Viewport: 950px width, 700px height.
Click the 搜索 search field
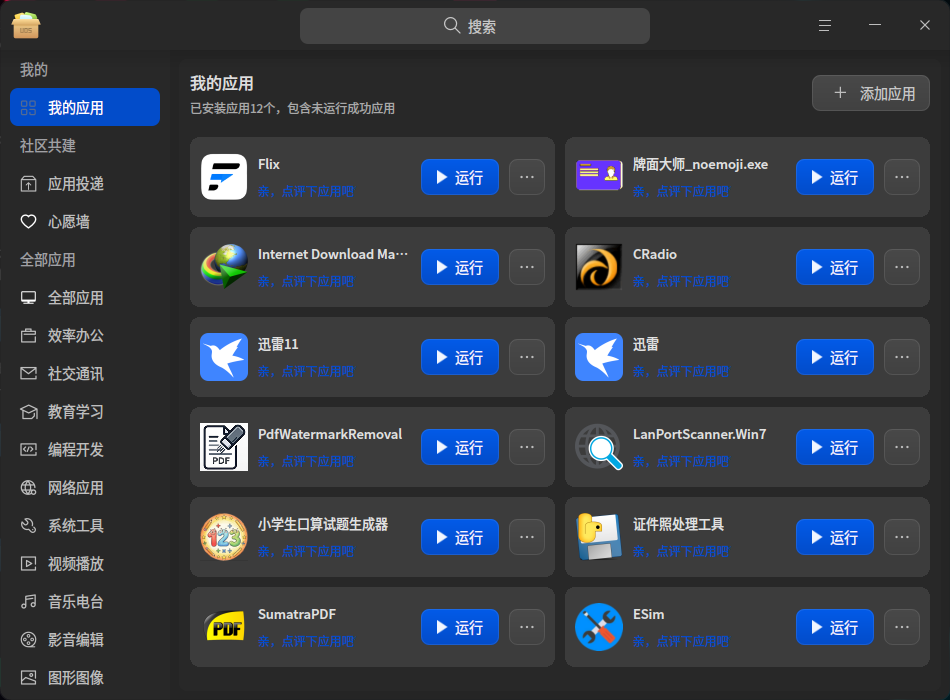[475, 26]
